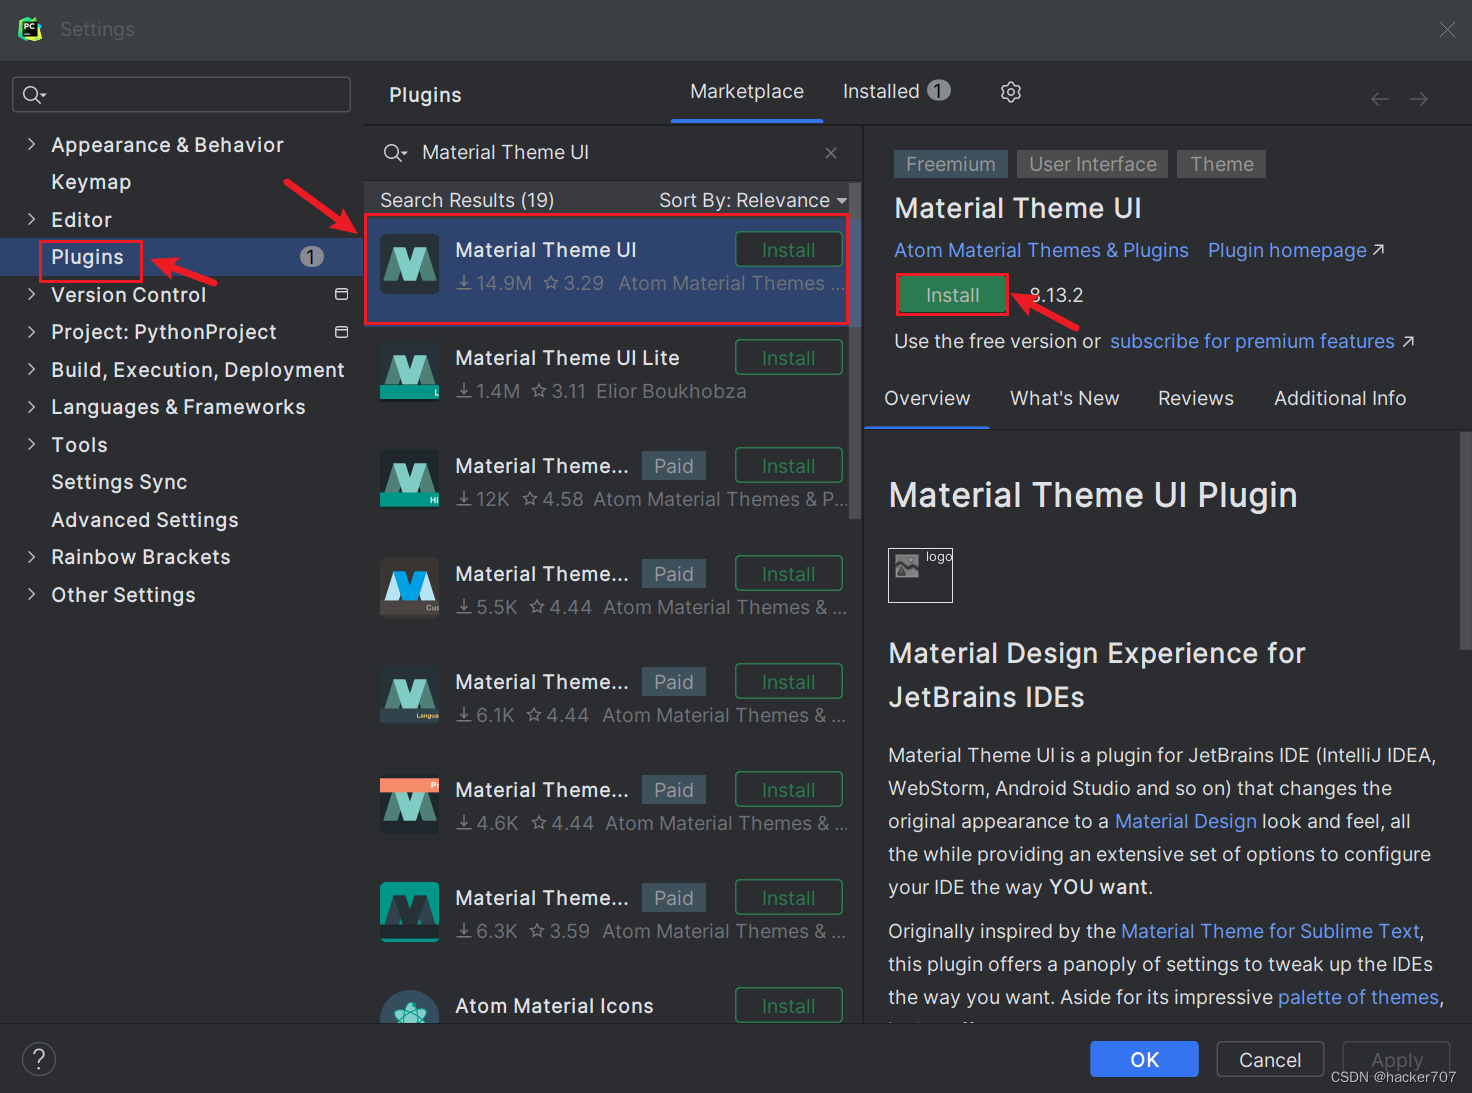The image size is (1472, 1093).
Task: Open the Sort By: Relevance dropdown
Action: click(x=752, y=200)
